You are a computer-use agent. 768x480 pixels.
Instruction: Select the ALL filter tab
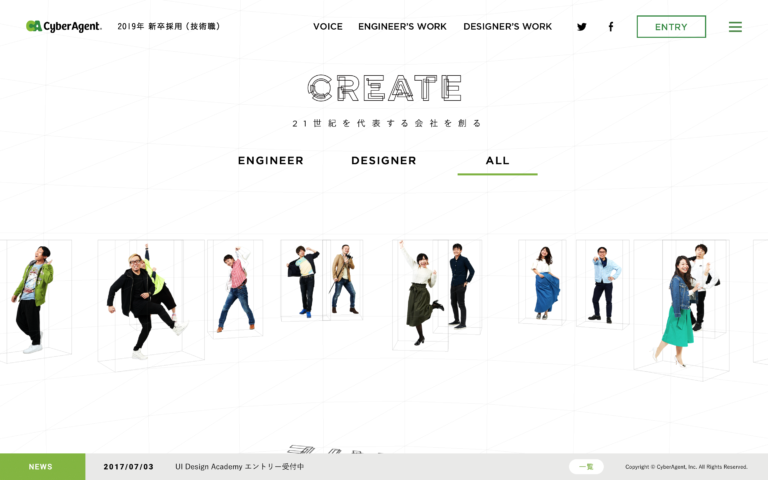498,161
